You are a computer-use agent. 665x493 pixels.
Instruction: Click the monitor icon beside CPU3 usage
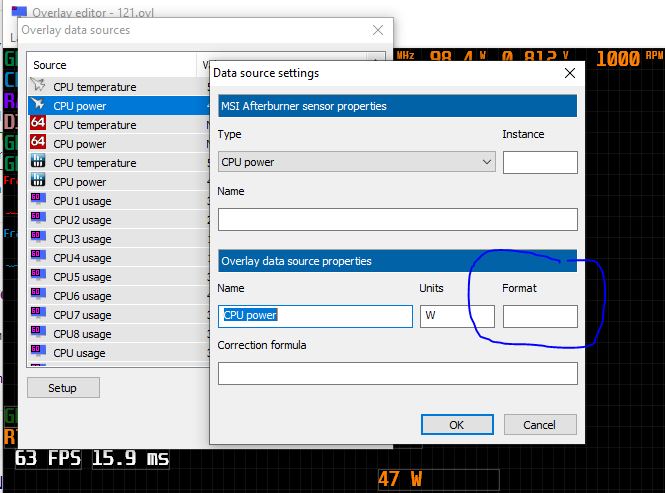tap(38, 237)
